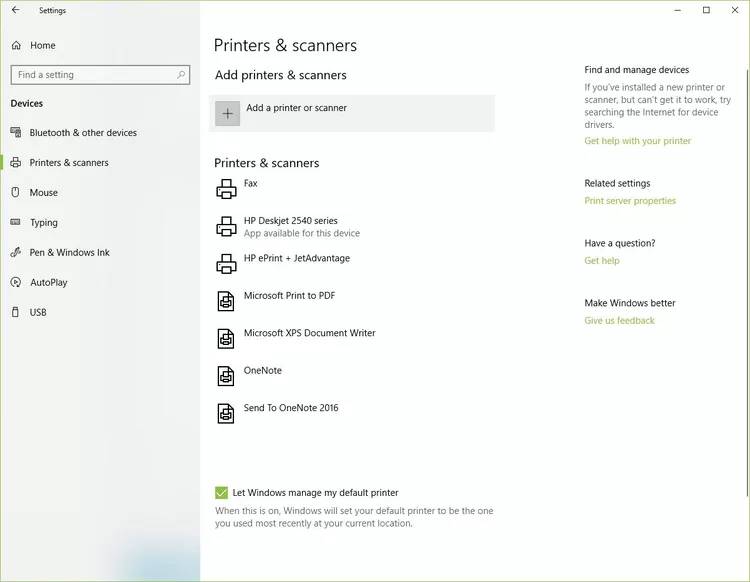Click the Bluetooth & other devices icon
750x582 pixels.
16,132
